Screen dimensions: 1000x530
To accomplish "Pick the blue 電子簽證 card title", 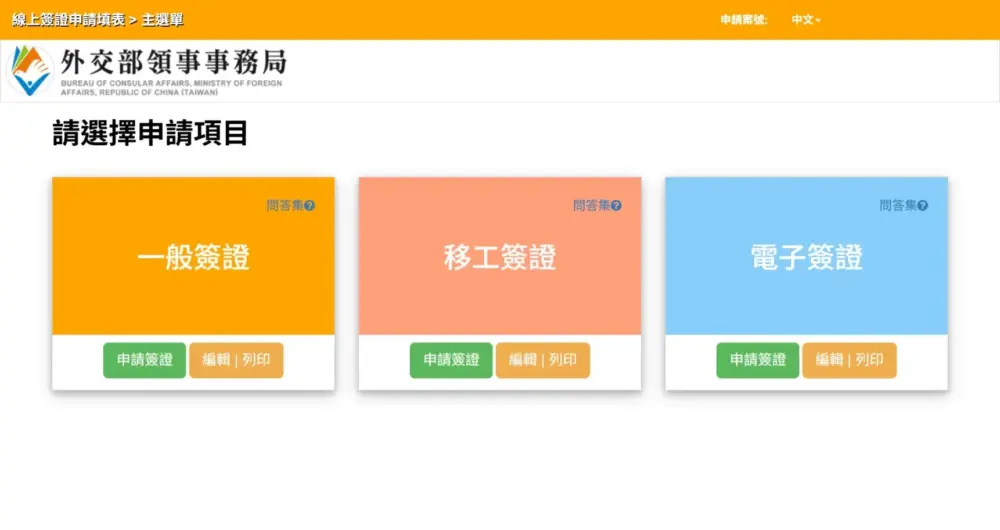I will pyautogui.click(x=806, y=258).
